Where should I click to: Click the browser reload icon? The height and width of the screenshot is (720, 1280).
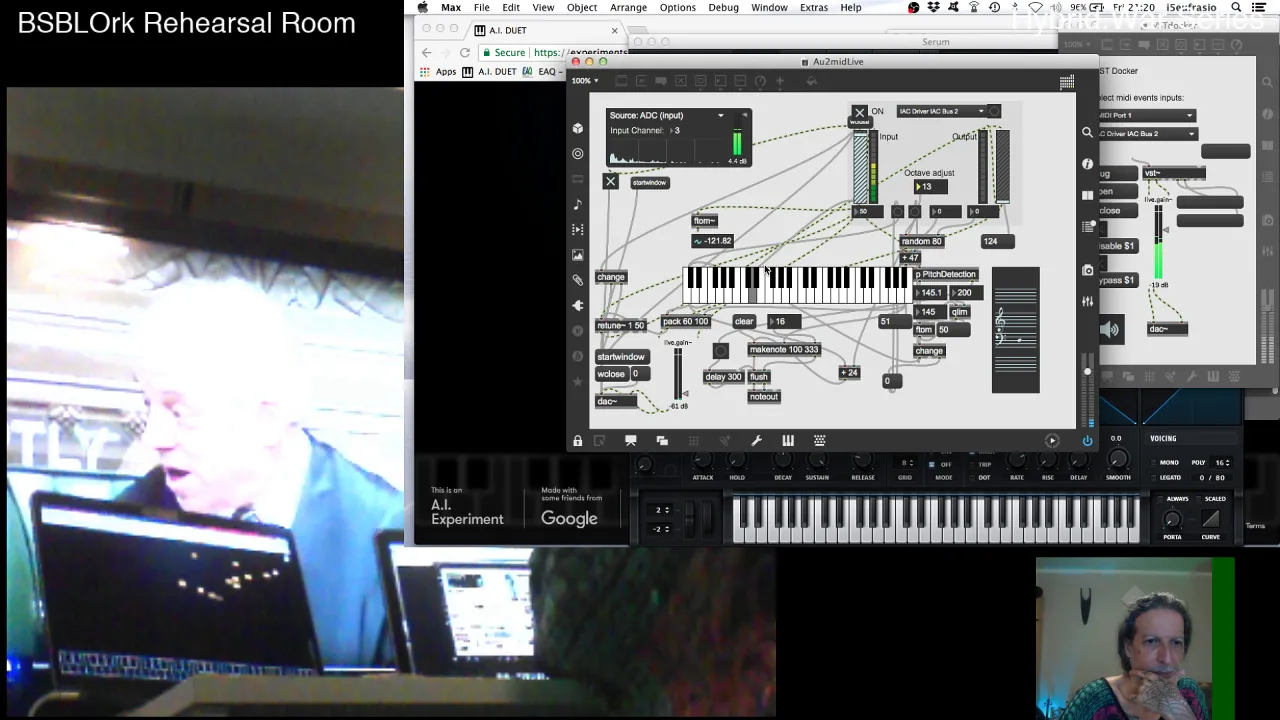pyautogui.click(x=464, y=52)
